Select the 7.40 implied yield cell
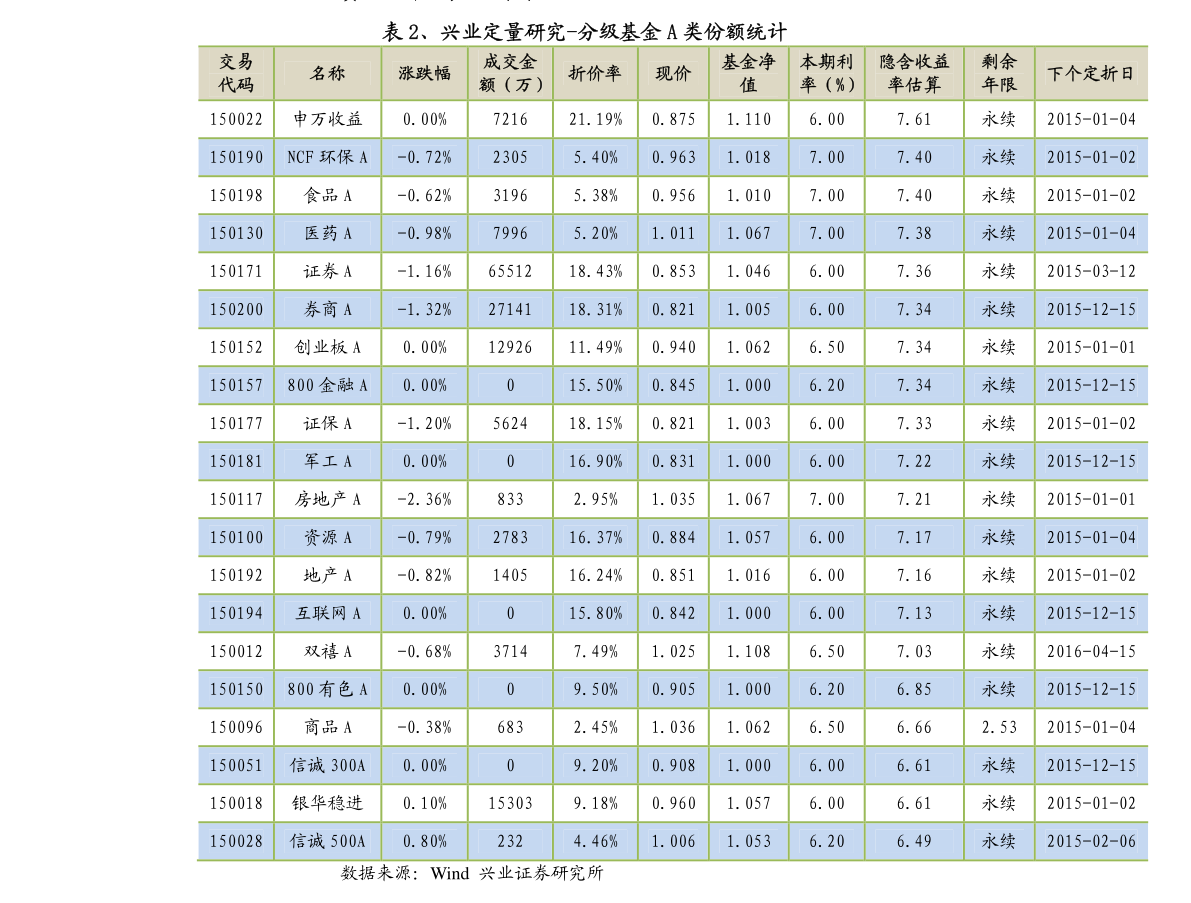The width and height of the screenshot is (1191, 903). pos(914,157)
